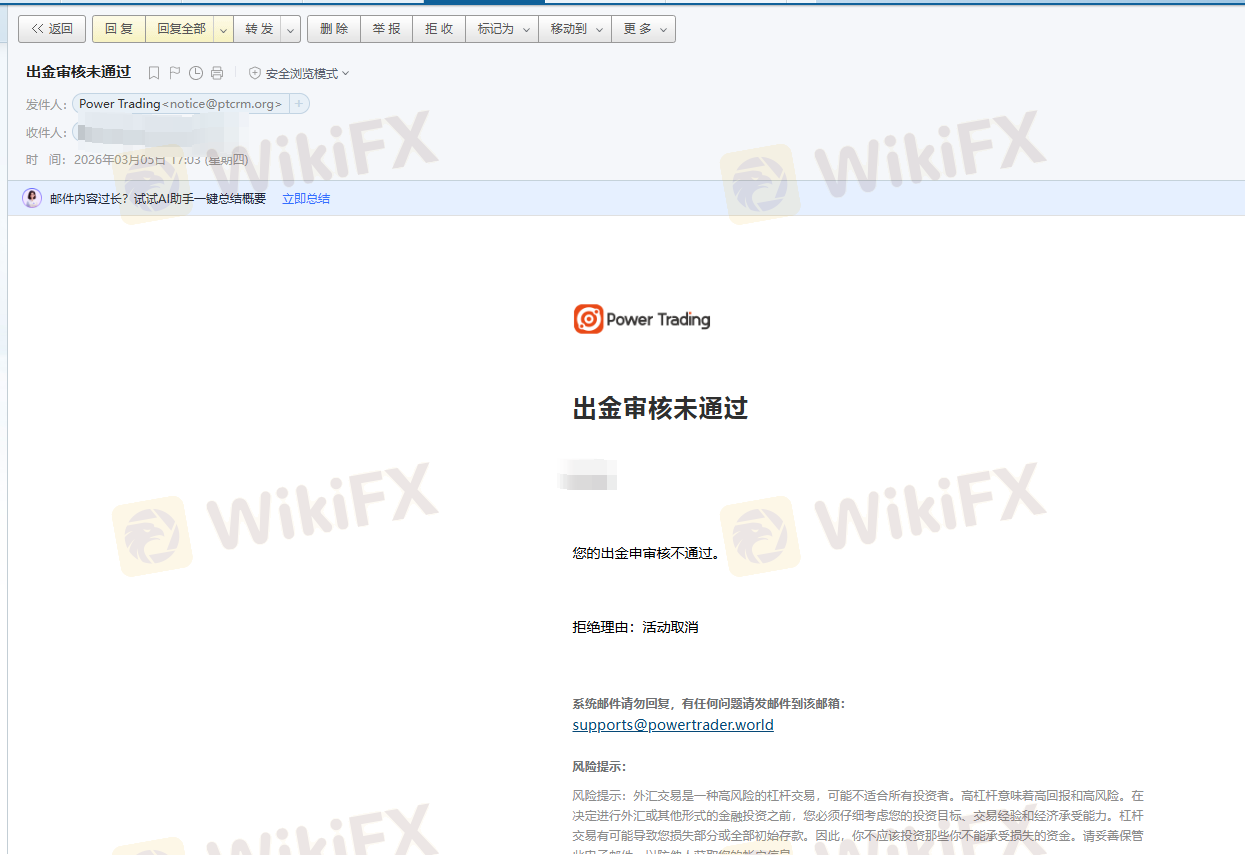The width and height of the screenshot is (1245, 855).
Task: Open the 移动到 move-to dropdown
Action: [x=575, y=29]
